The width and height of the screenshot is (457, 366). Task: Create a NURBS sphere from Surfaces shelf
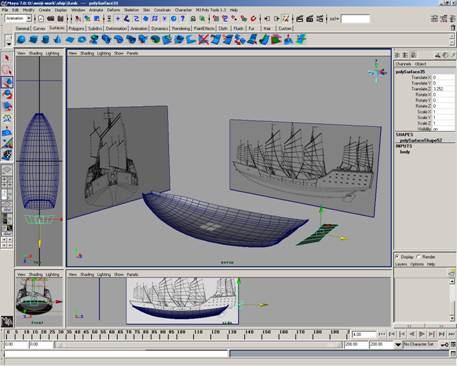[21, 40]
